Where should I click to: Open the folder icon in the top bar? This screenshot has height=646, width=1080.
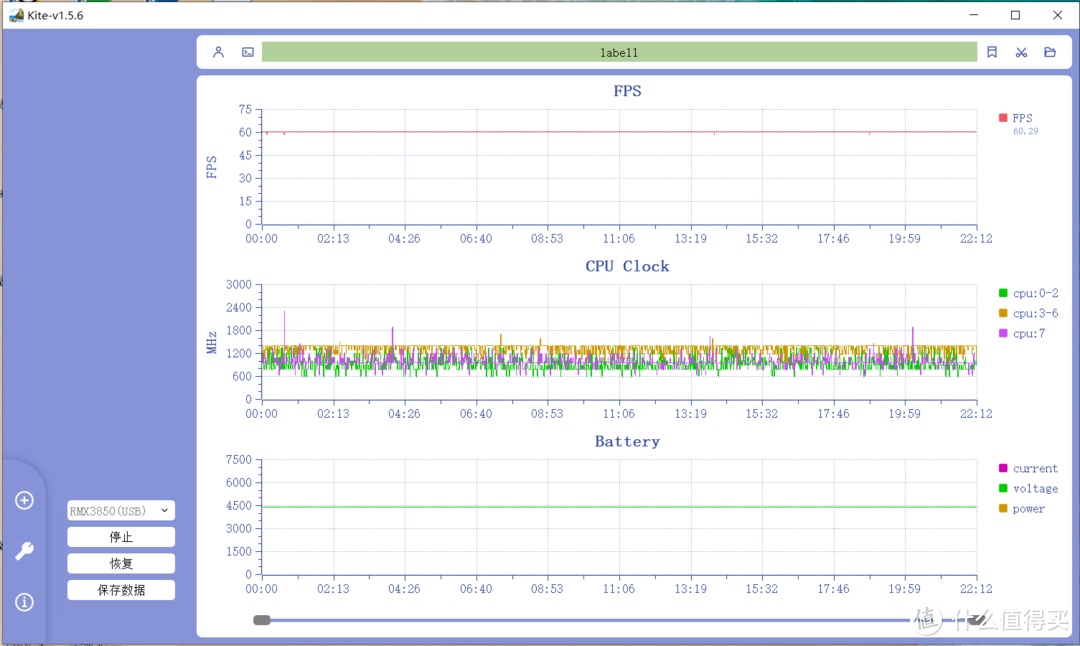coord(1050,52)
